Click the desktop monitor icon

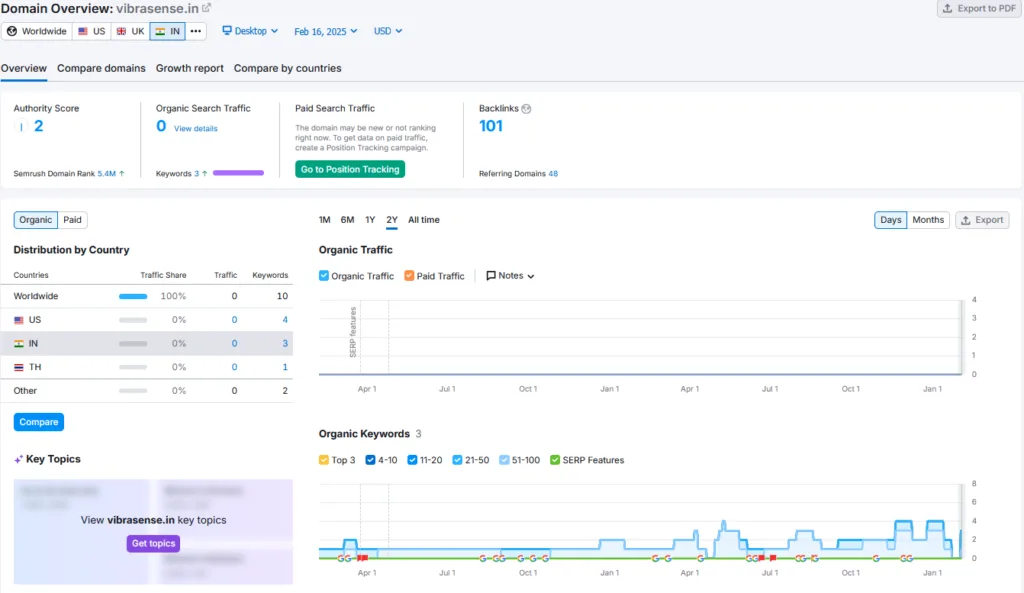pyautogui.click(x=227, y=31)
